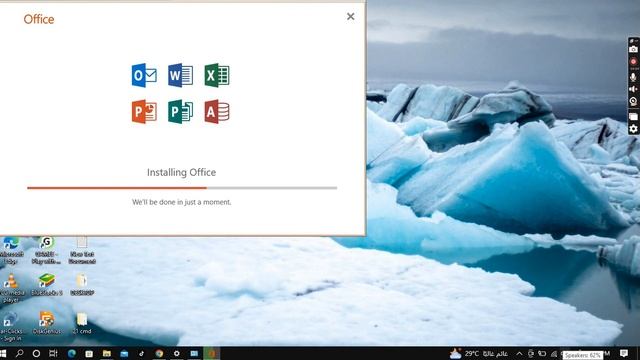Click the Excel icon in Office installer
This screenshot has width=640, height=360.
pyautogui.click(x=217, y=76)
